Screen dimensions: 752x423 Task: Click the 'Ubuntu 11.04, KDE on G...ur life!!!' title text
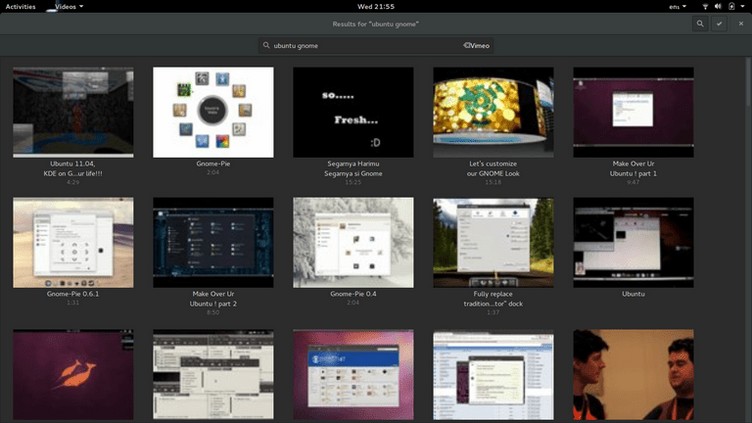(x=73, y=168)
